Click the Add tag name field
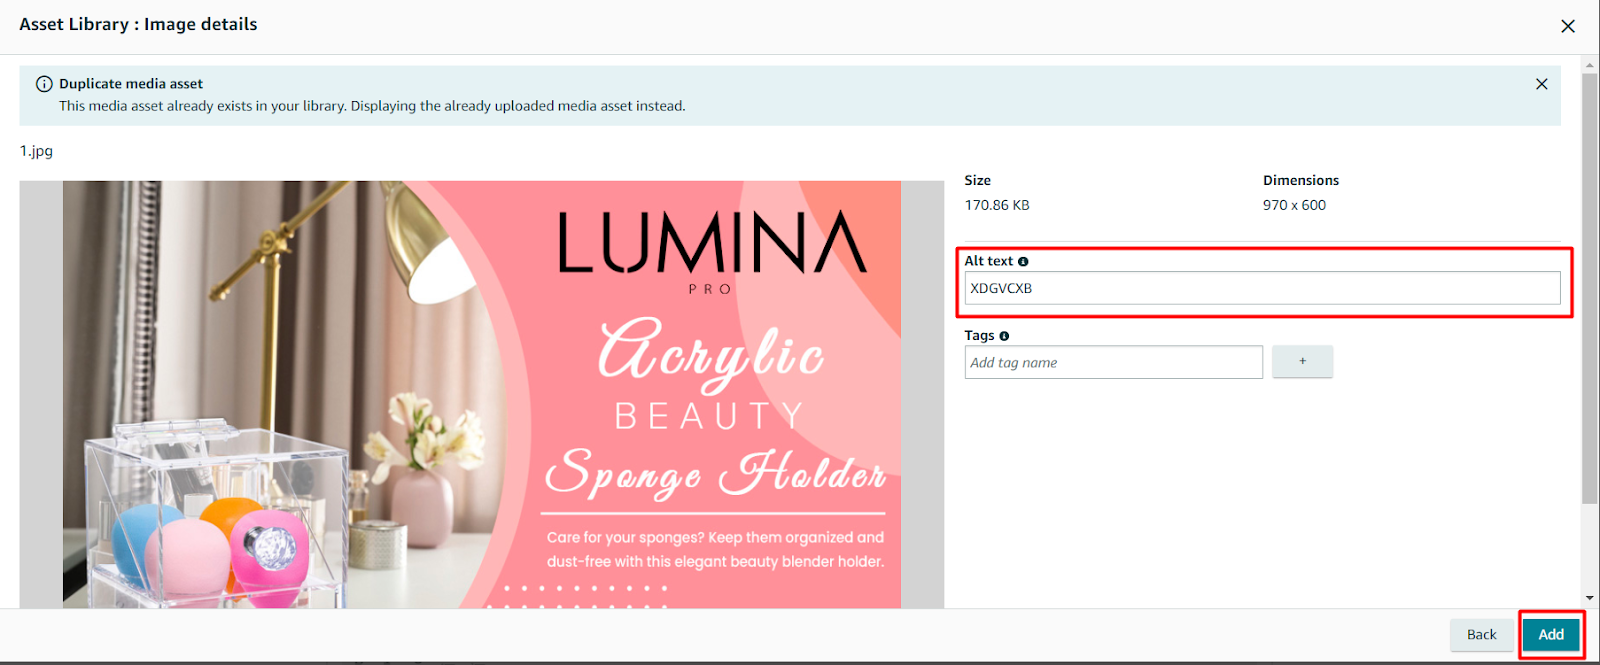The width and height of the screenshot is (1600, 665). [1113, 362]
